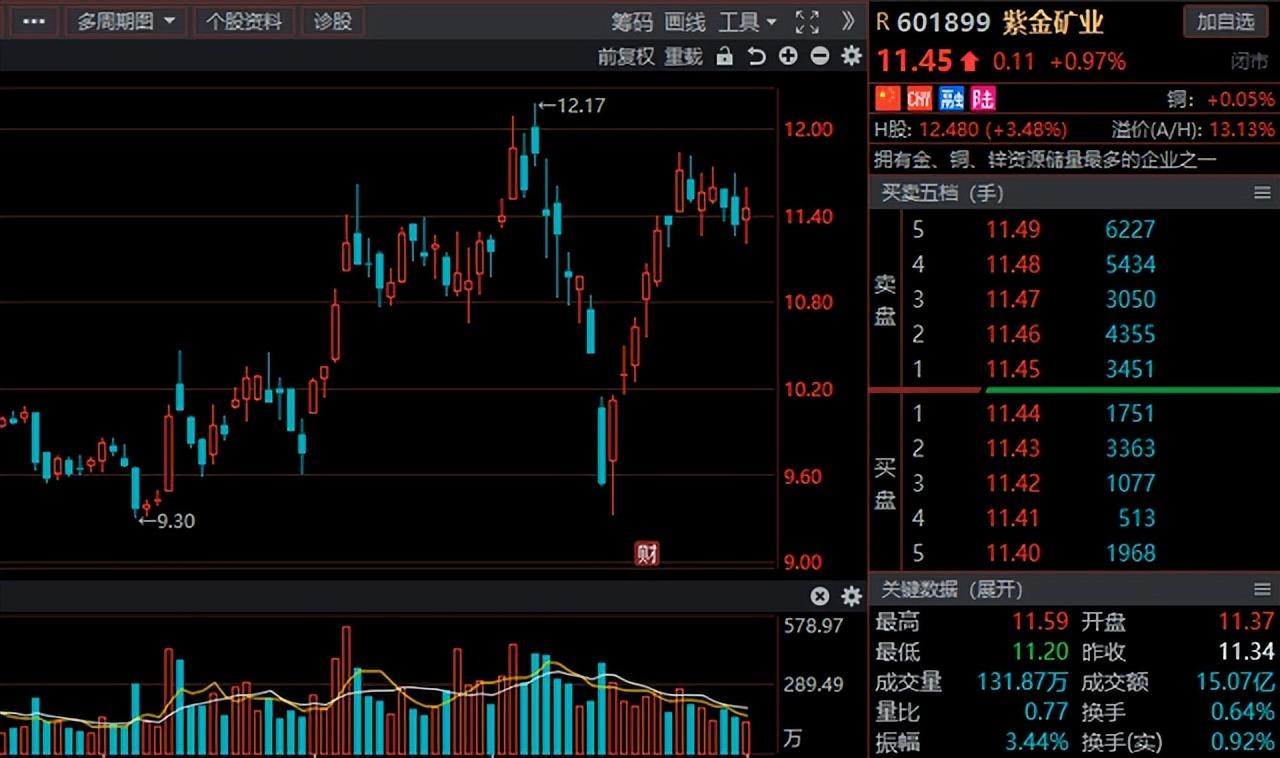Viewport: 1280px width, 758px height.
Task: Zoom in chart with plus icon
Action: point(788,56)
